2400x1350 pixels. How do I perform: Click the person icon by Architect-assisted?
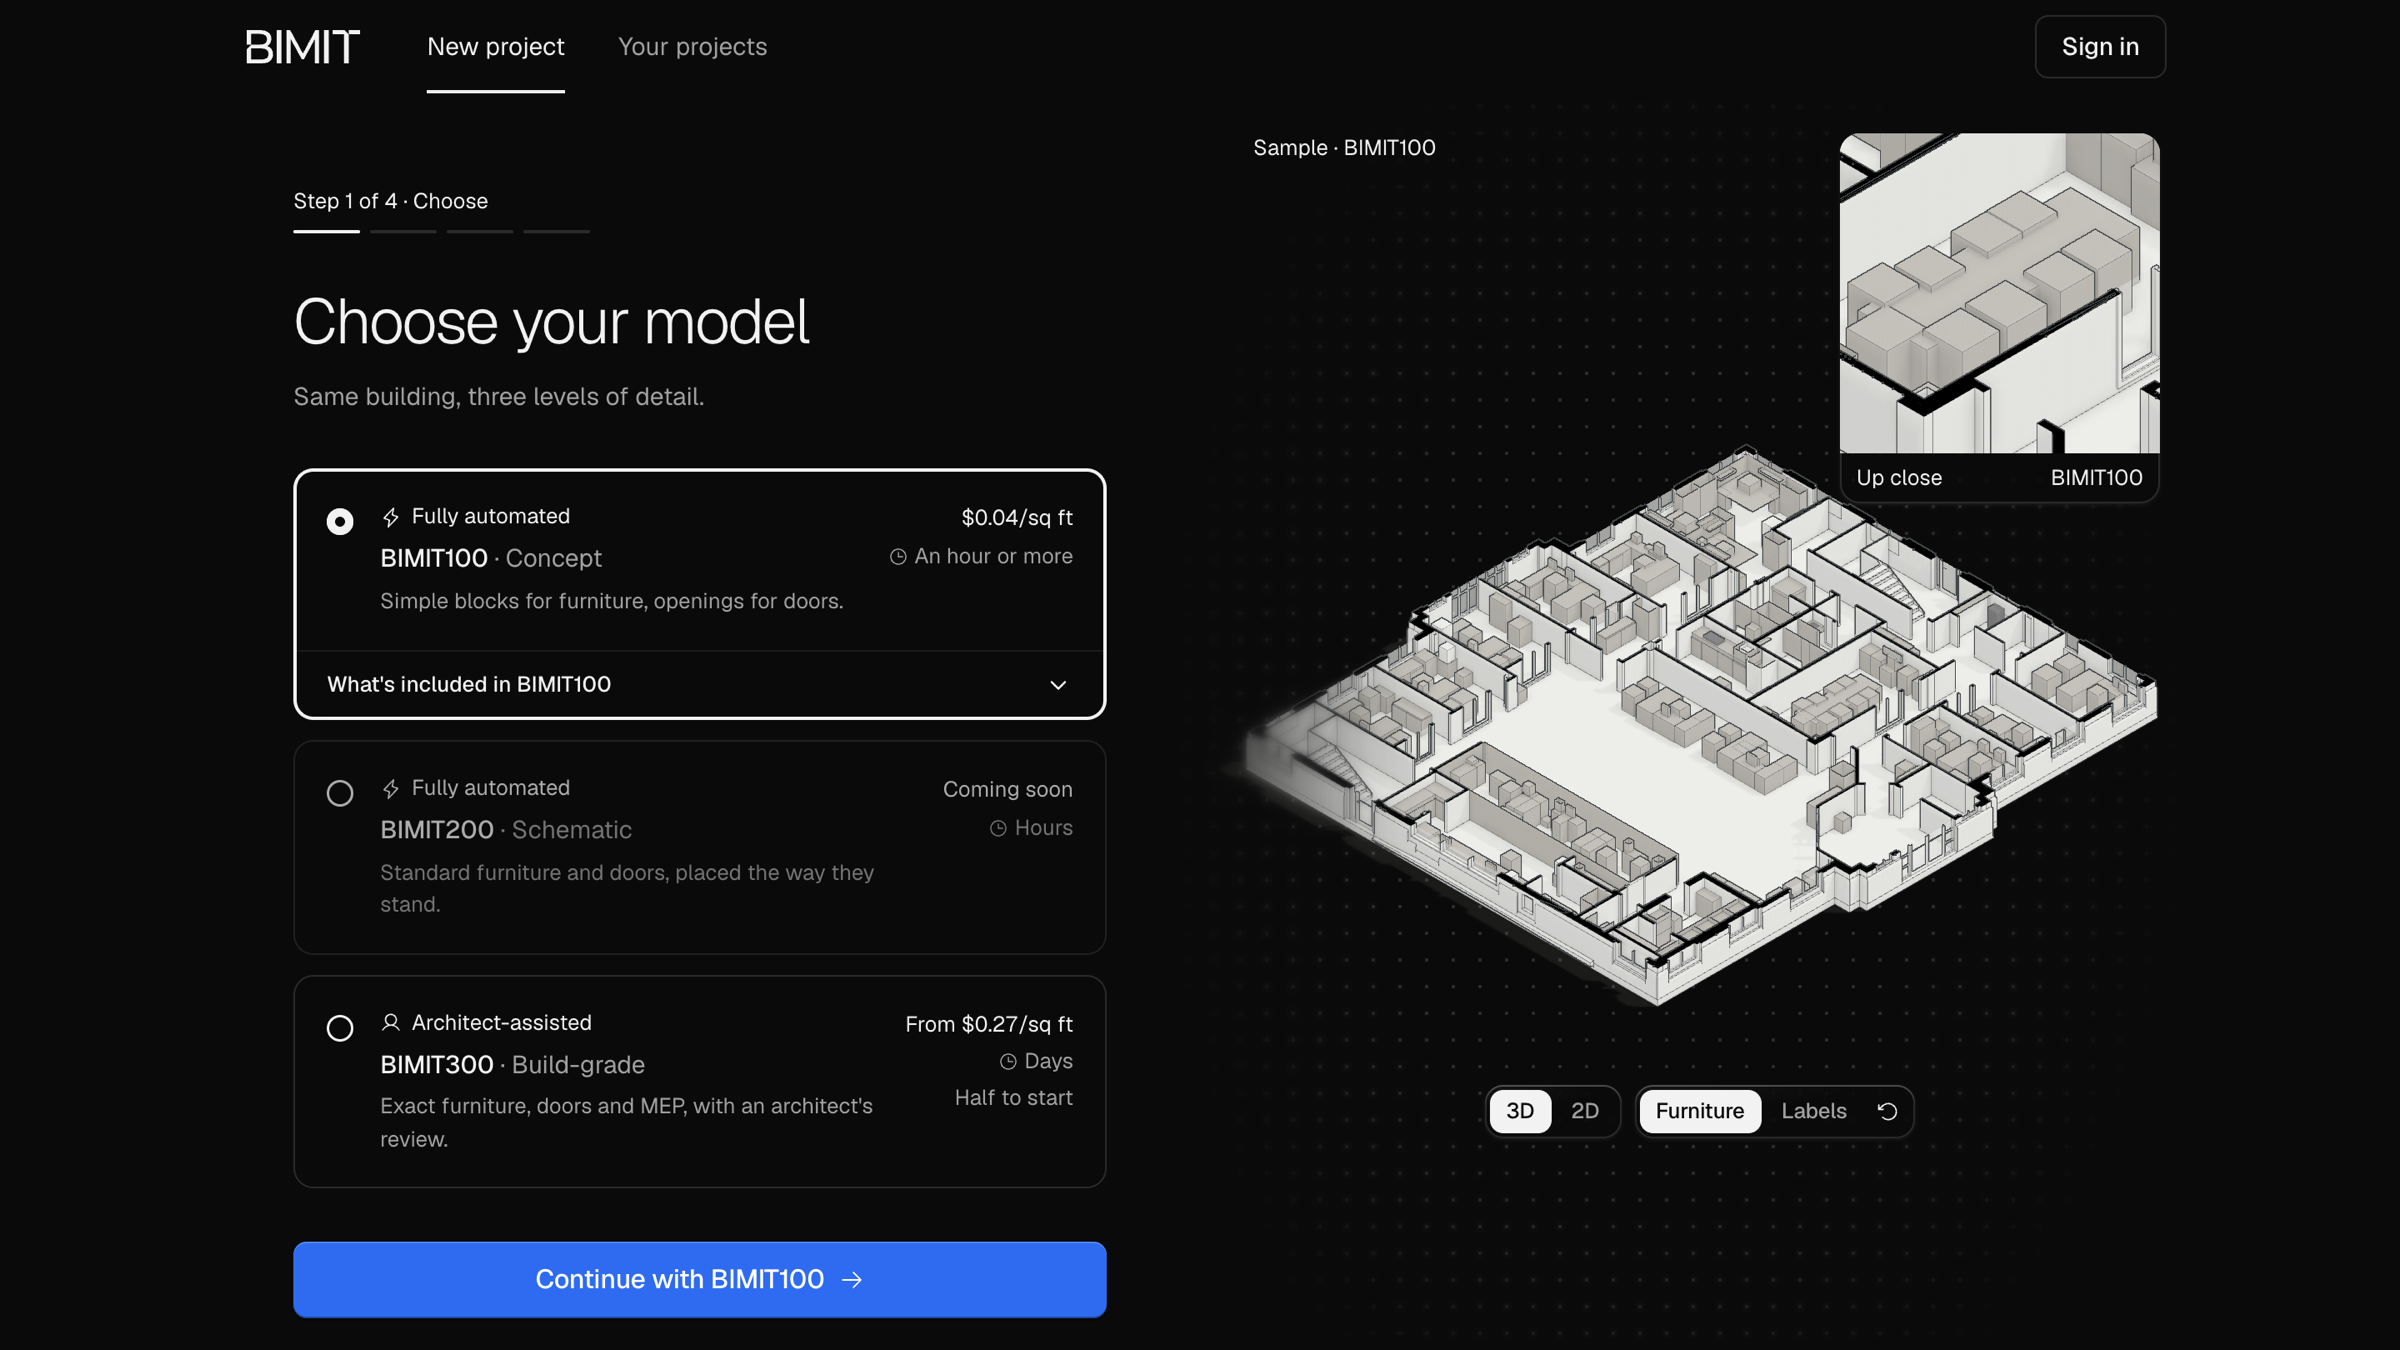(x=391, y=1022)
